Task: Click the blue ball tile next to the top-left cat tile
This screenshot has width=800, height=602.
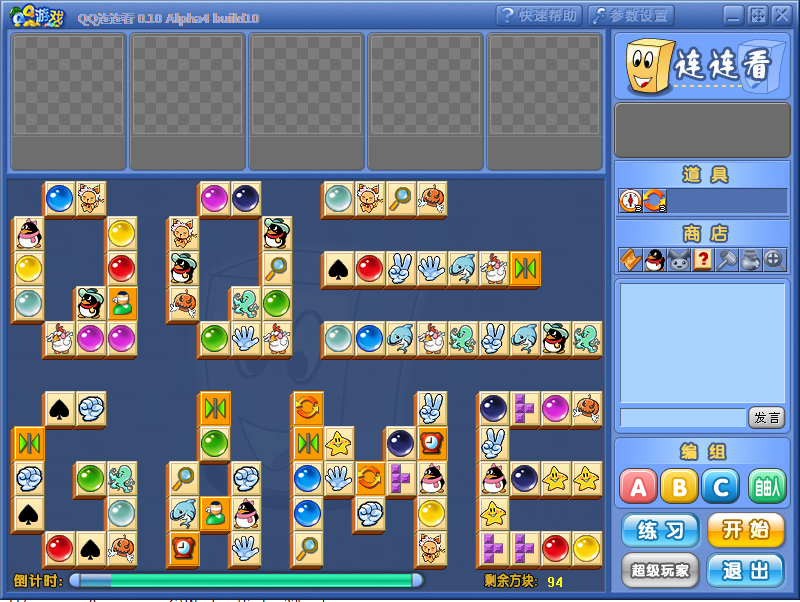Action: 60,199
